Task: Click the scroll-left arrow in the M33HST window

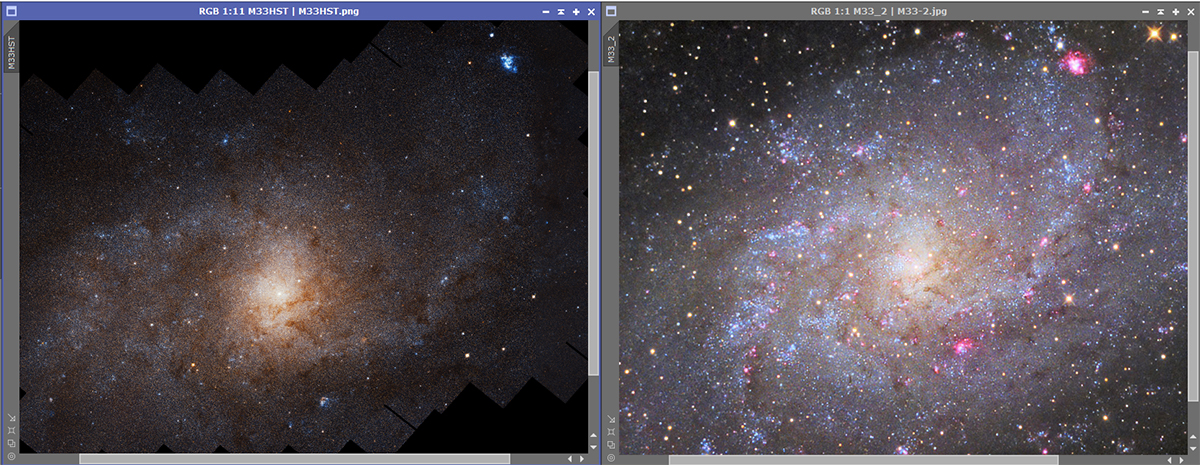Action: click(570, 459)
